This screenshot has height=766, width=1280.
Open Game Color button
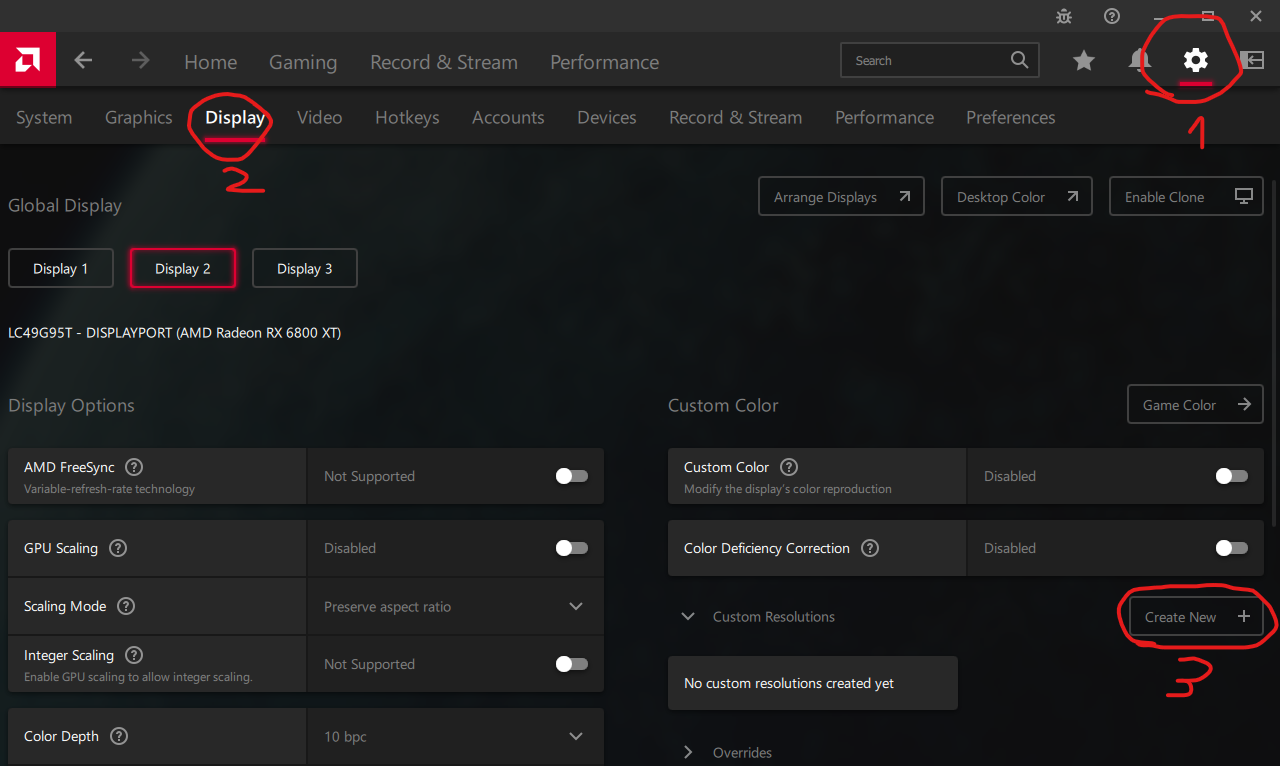(1196, 405)
